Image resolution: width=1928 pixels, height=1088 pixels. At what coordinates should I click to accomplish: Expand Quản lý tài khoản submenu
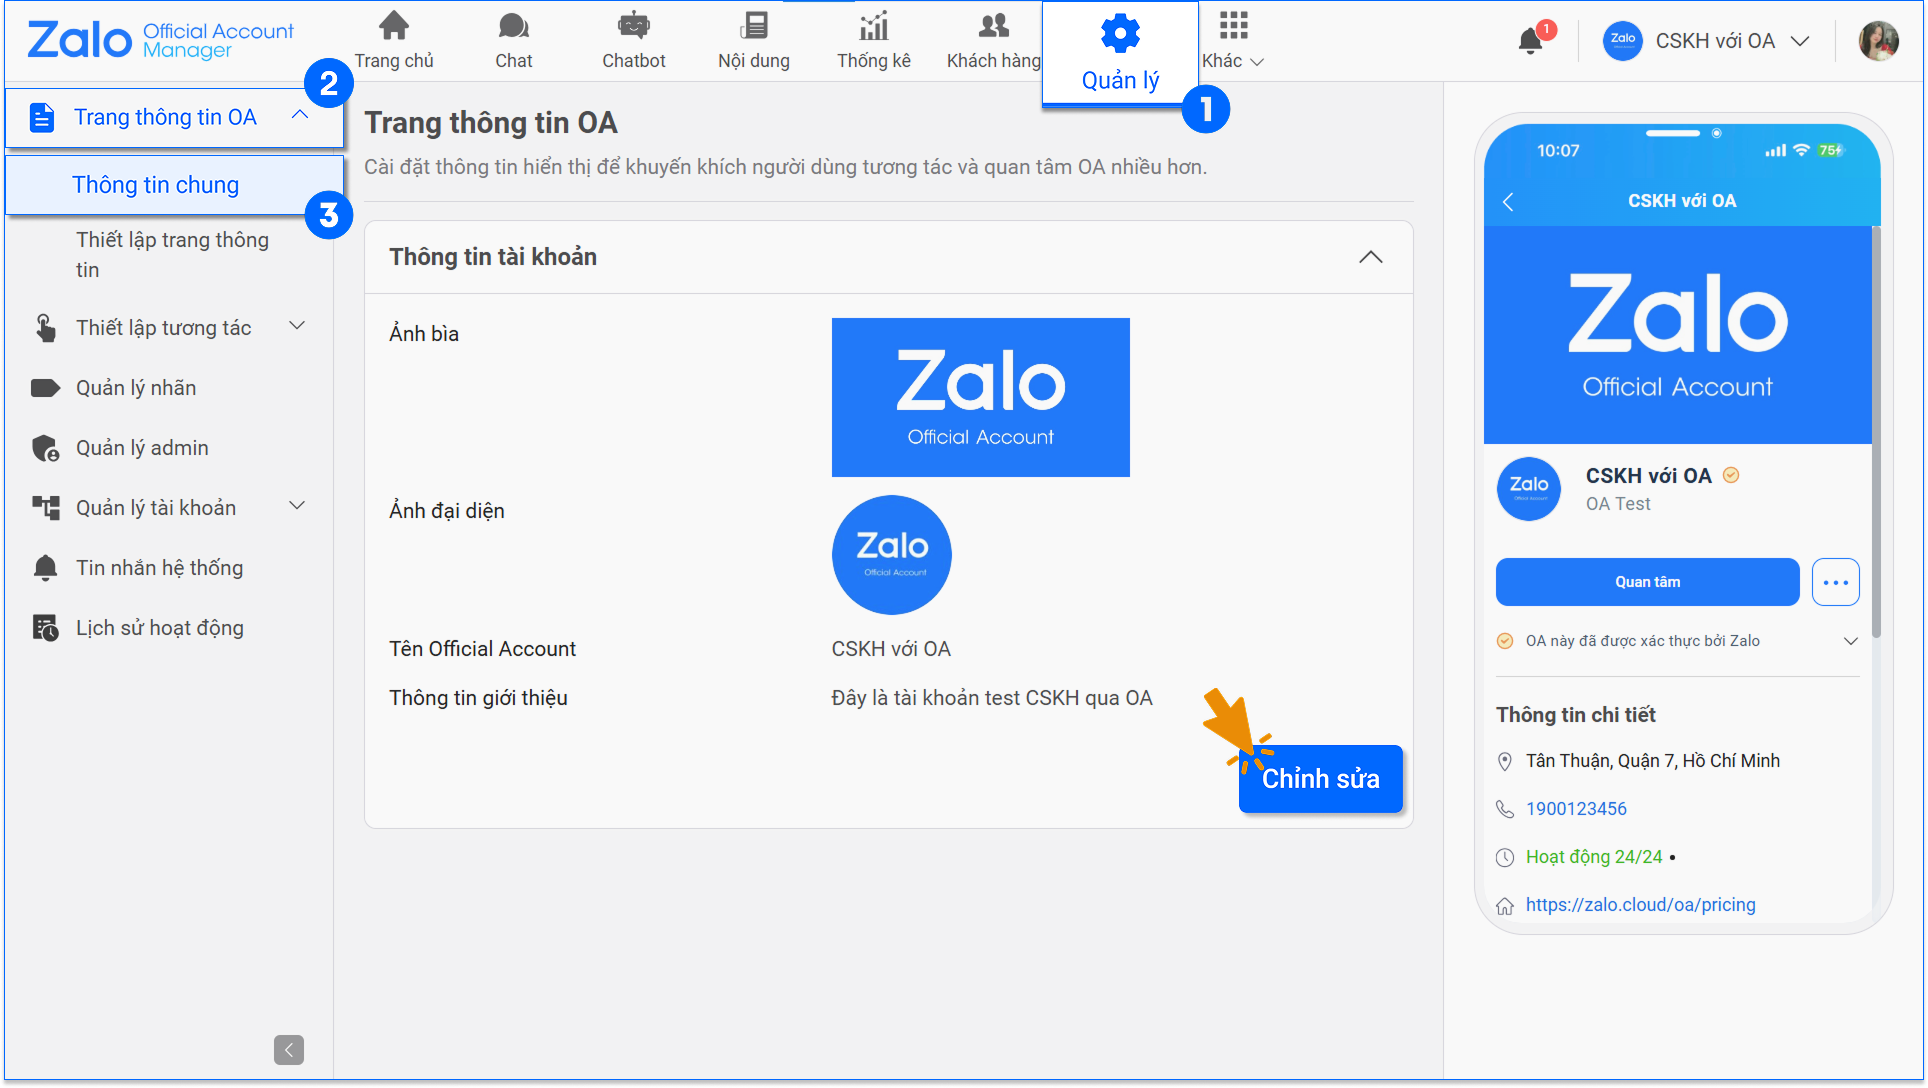coord(297,506)
